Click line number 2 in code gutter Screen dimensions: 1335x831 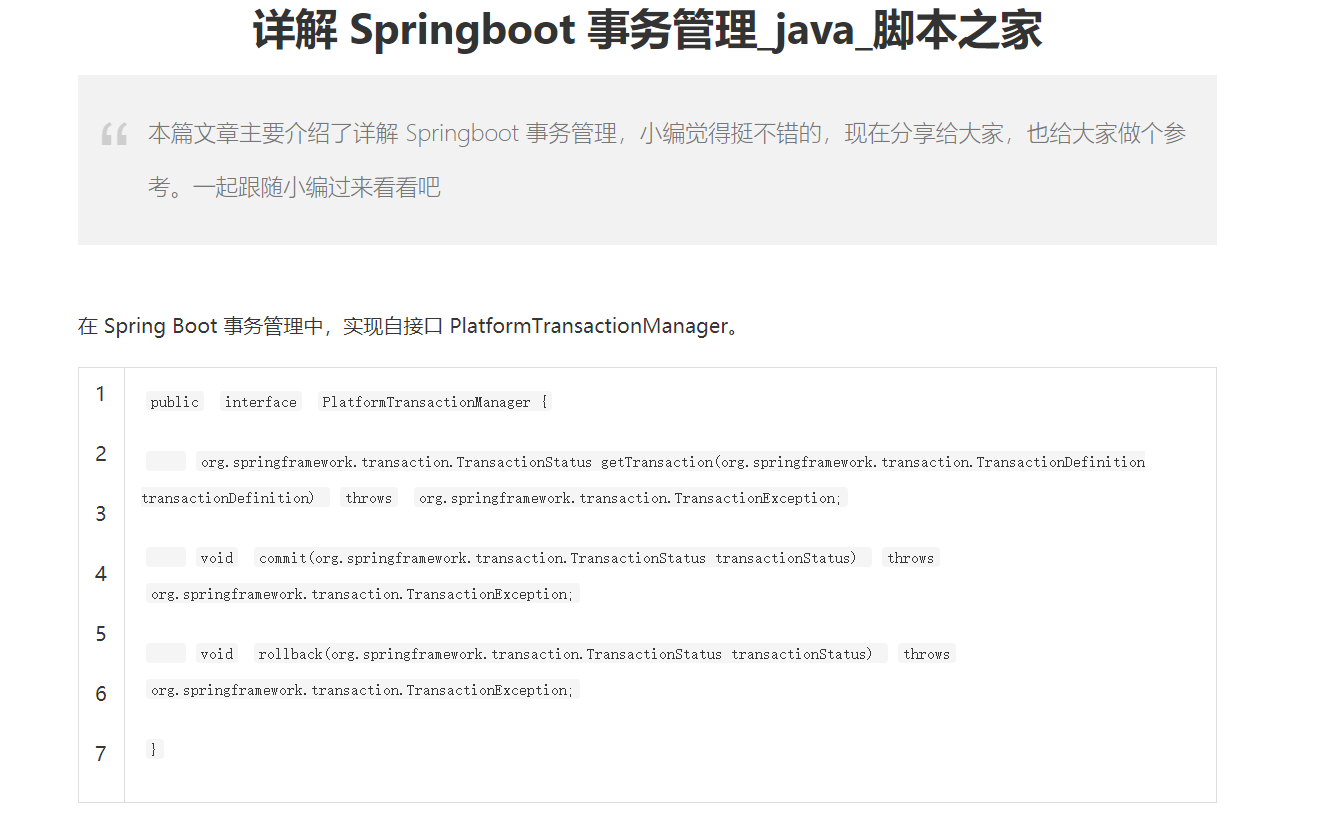pos(101,454)
